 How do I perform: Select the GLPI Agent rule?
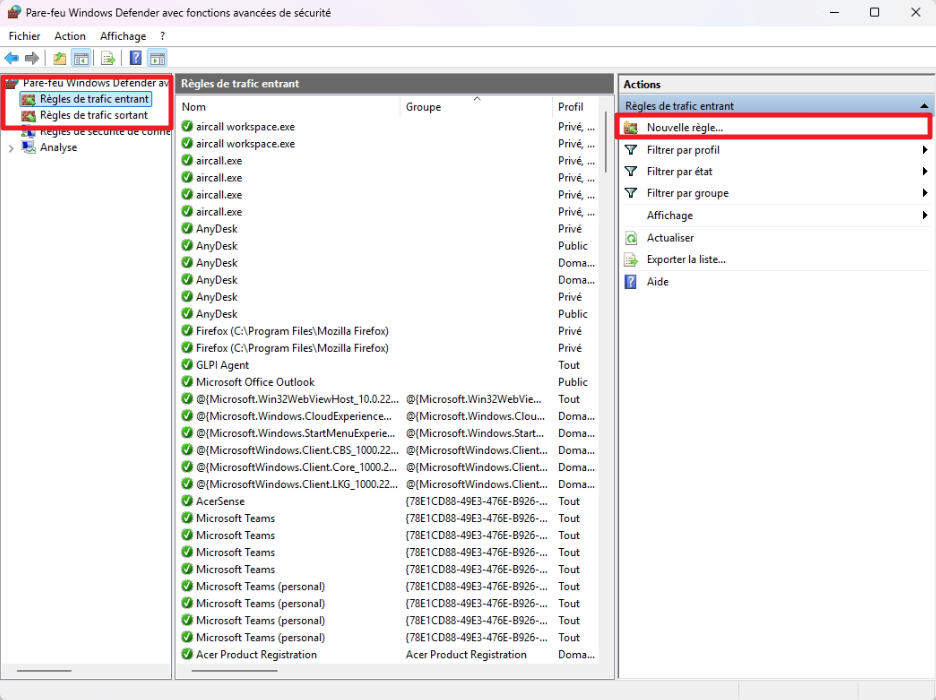pyautogui.click(x=223, y=365)
